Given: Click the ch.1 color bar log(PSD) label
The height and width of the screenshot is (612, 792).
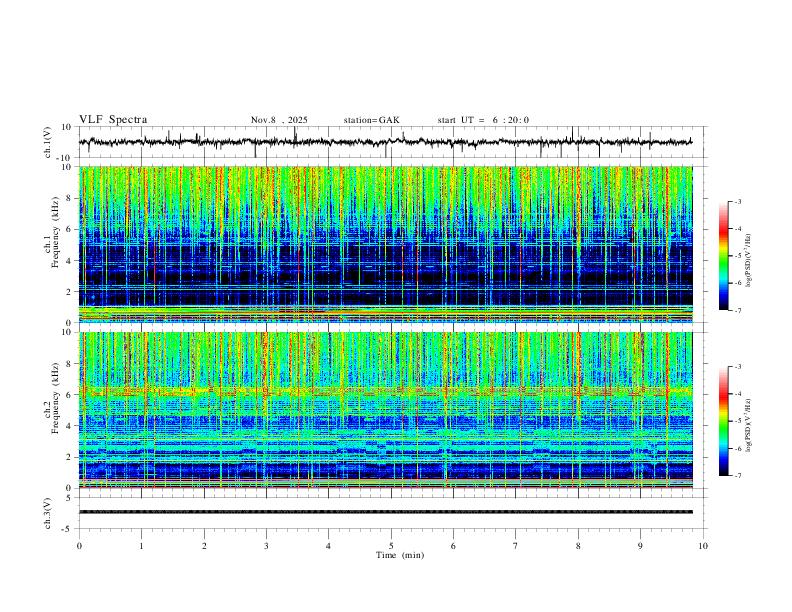Looking at the screenshot, I should 748,261.
